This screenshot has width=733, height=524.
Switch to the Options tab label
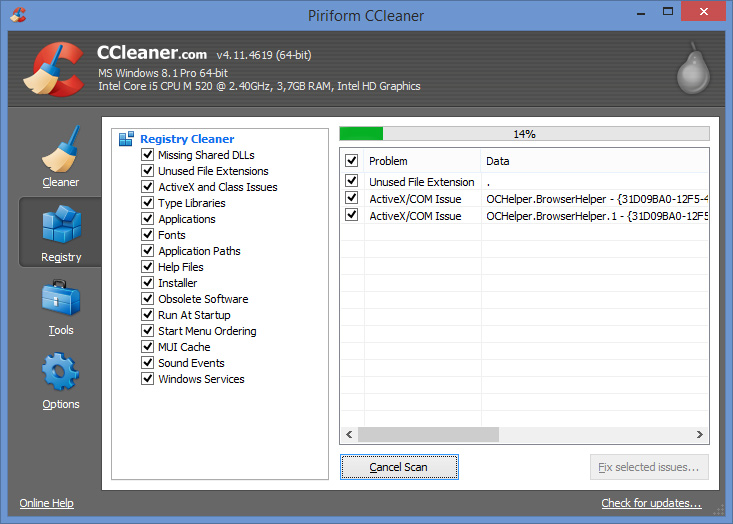(61, 404)
